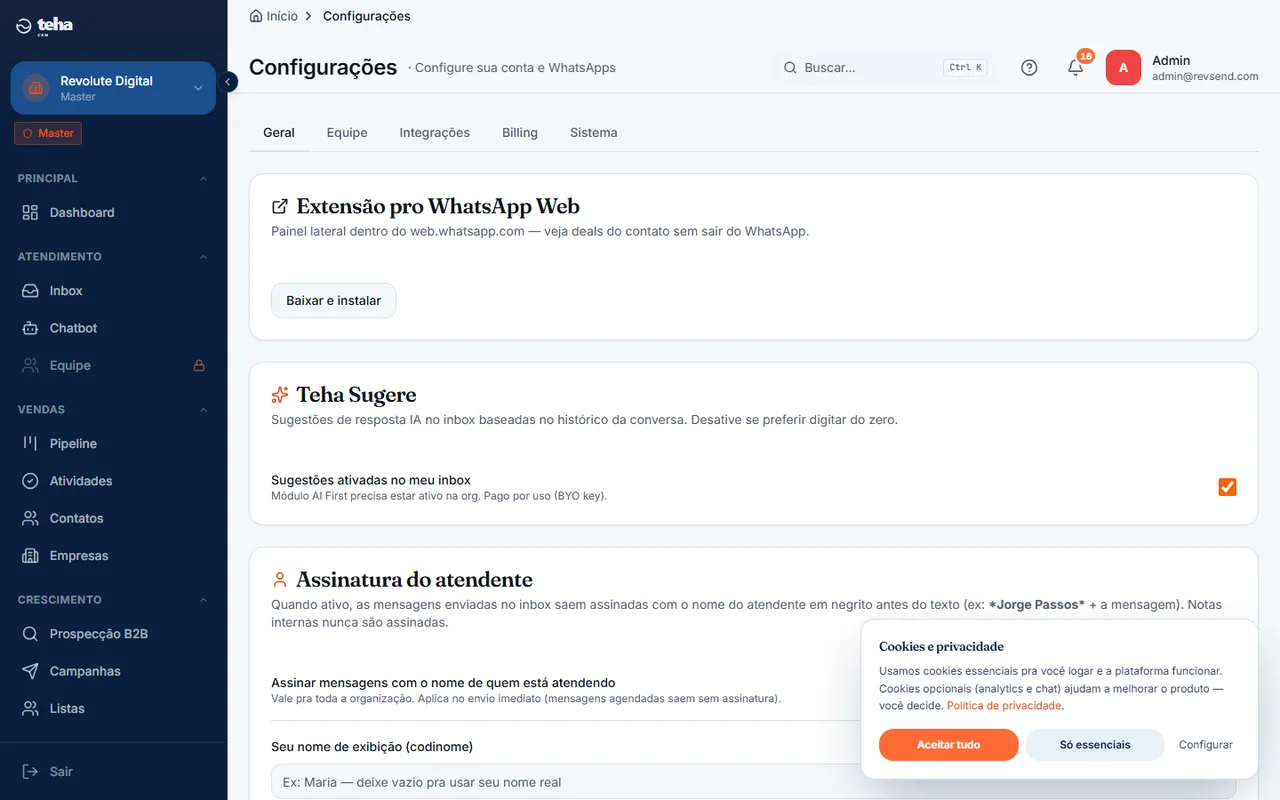This screenshot has width=1280, height=800.
Task: Click the search magnifier icon in Buscar
Action: tap(790, 68)
